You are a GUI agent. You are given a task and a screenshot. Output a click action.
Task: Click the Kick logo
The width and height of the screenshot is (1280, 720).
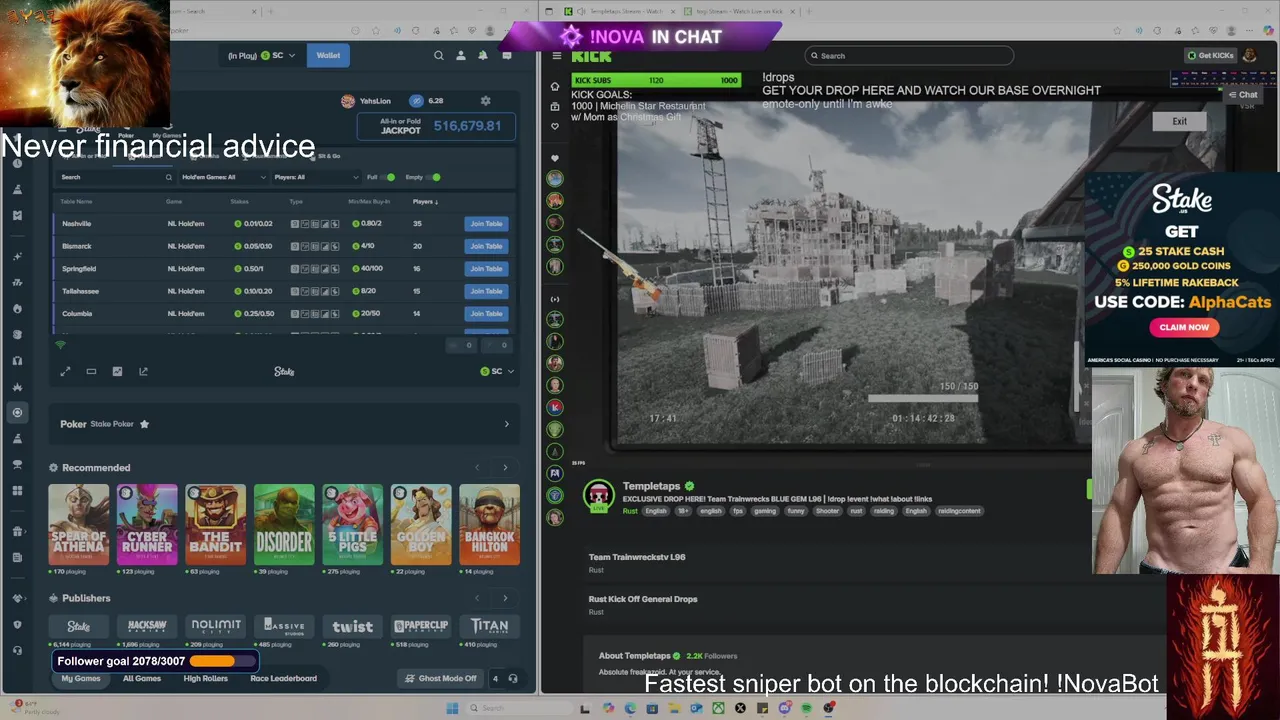coord(591,56)
